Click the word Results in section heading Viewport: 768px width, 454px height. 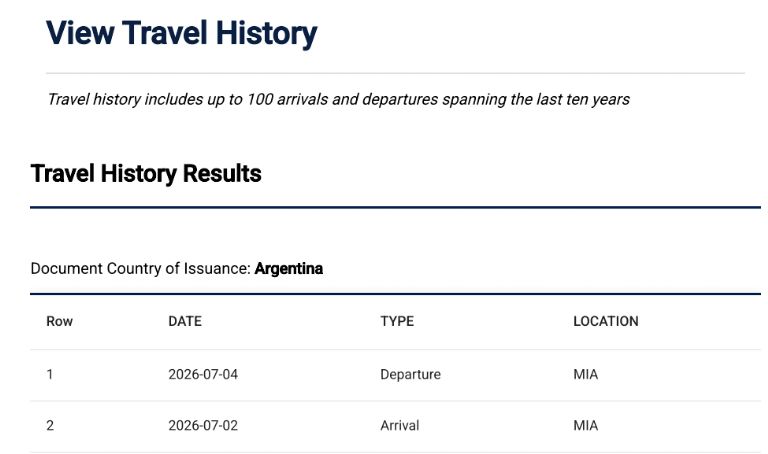tap(222, 173)
